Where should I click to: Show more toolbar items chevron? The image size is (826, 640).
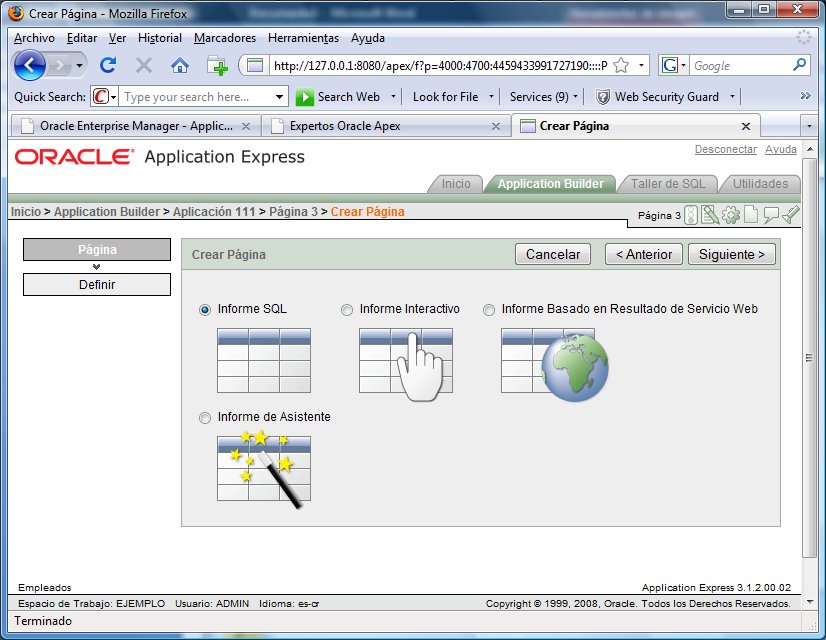click(x=805, y=96)
